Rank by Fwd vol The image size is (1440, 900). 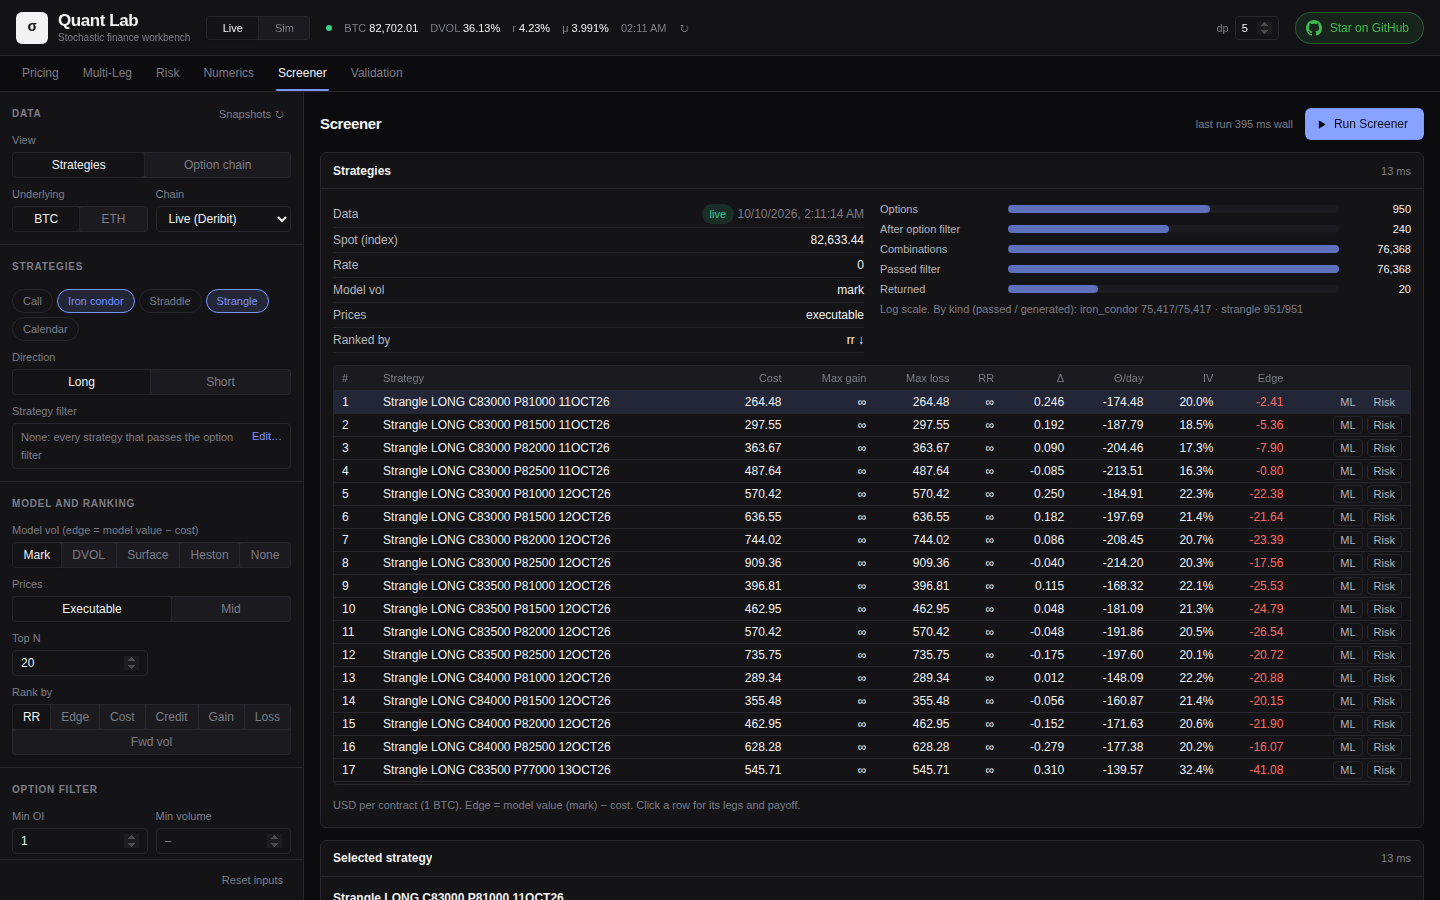tap(152, 742)
